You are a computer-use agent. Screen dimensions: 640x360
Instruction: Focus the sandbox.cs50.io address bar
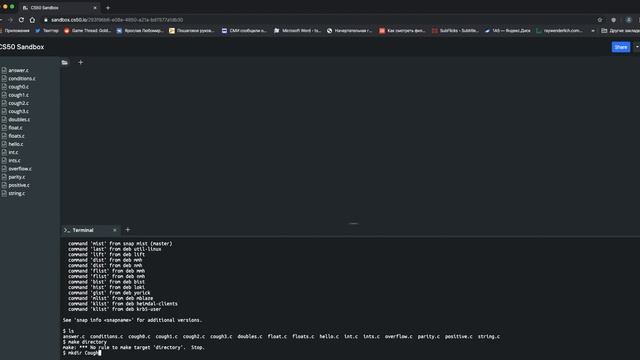[x=117, y=20]
